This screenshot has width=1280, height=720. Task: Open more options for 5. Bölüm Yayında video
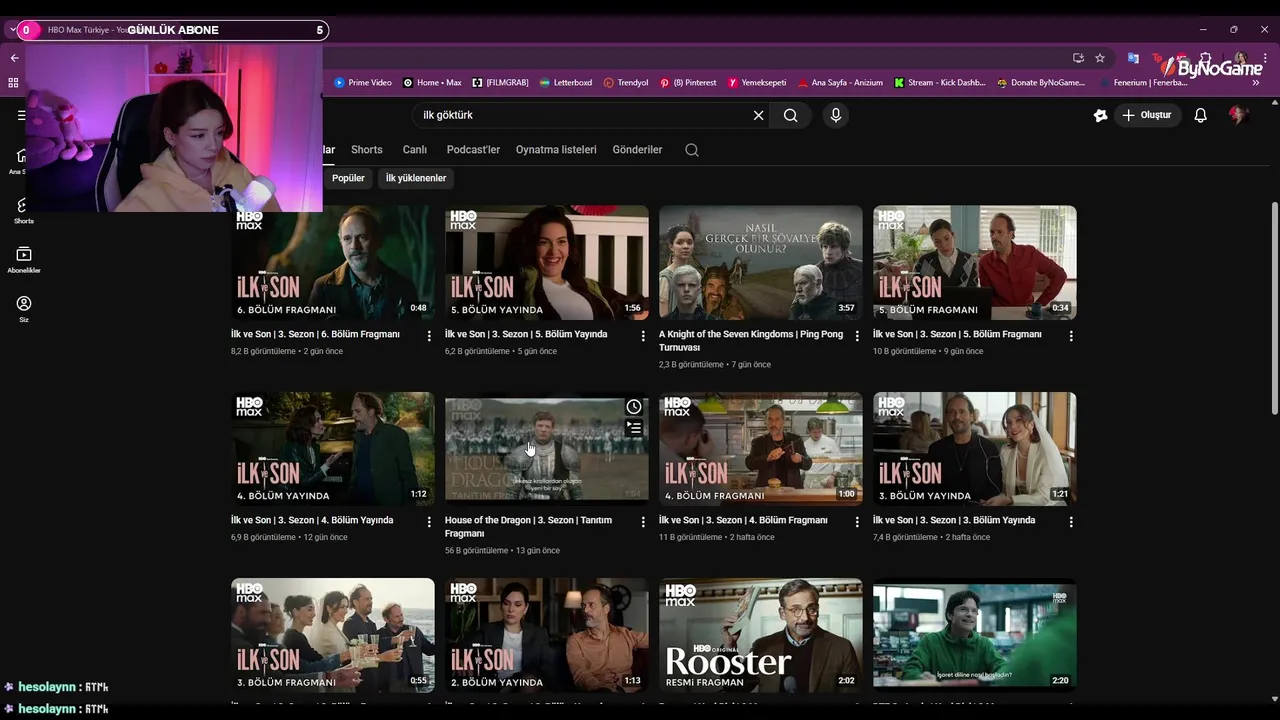tap(643, 336)
